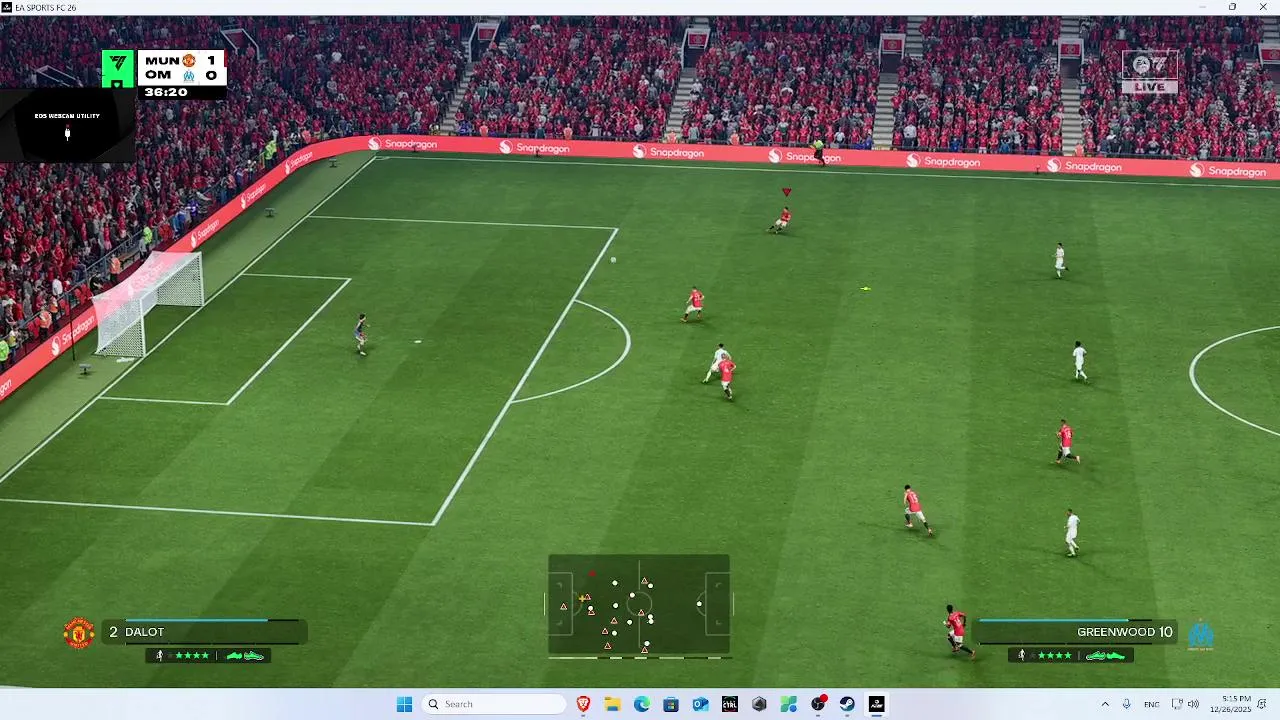Switch the ENG input language
Image resolution: width=1280 pixels, height=720 pixels.
pos(1152,704)
